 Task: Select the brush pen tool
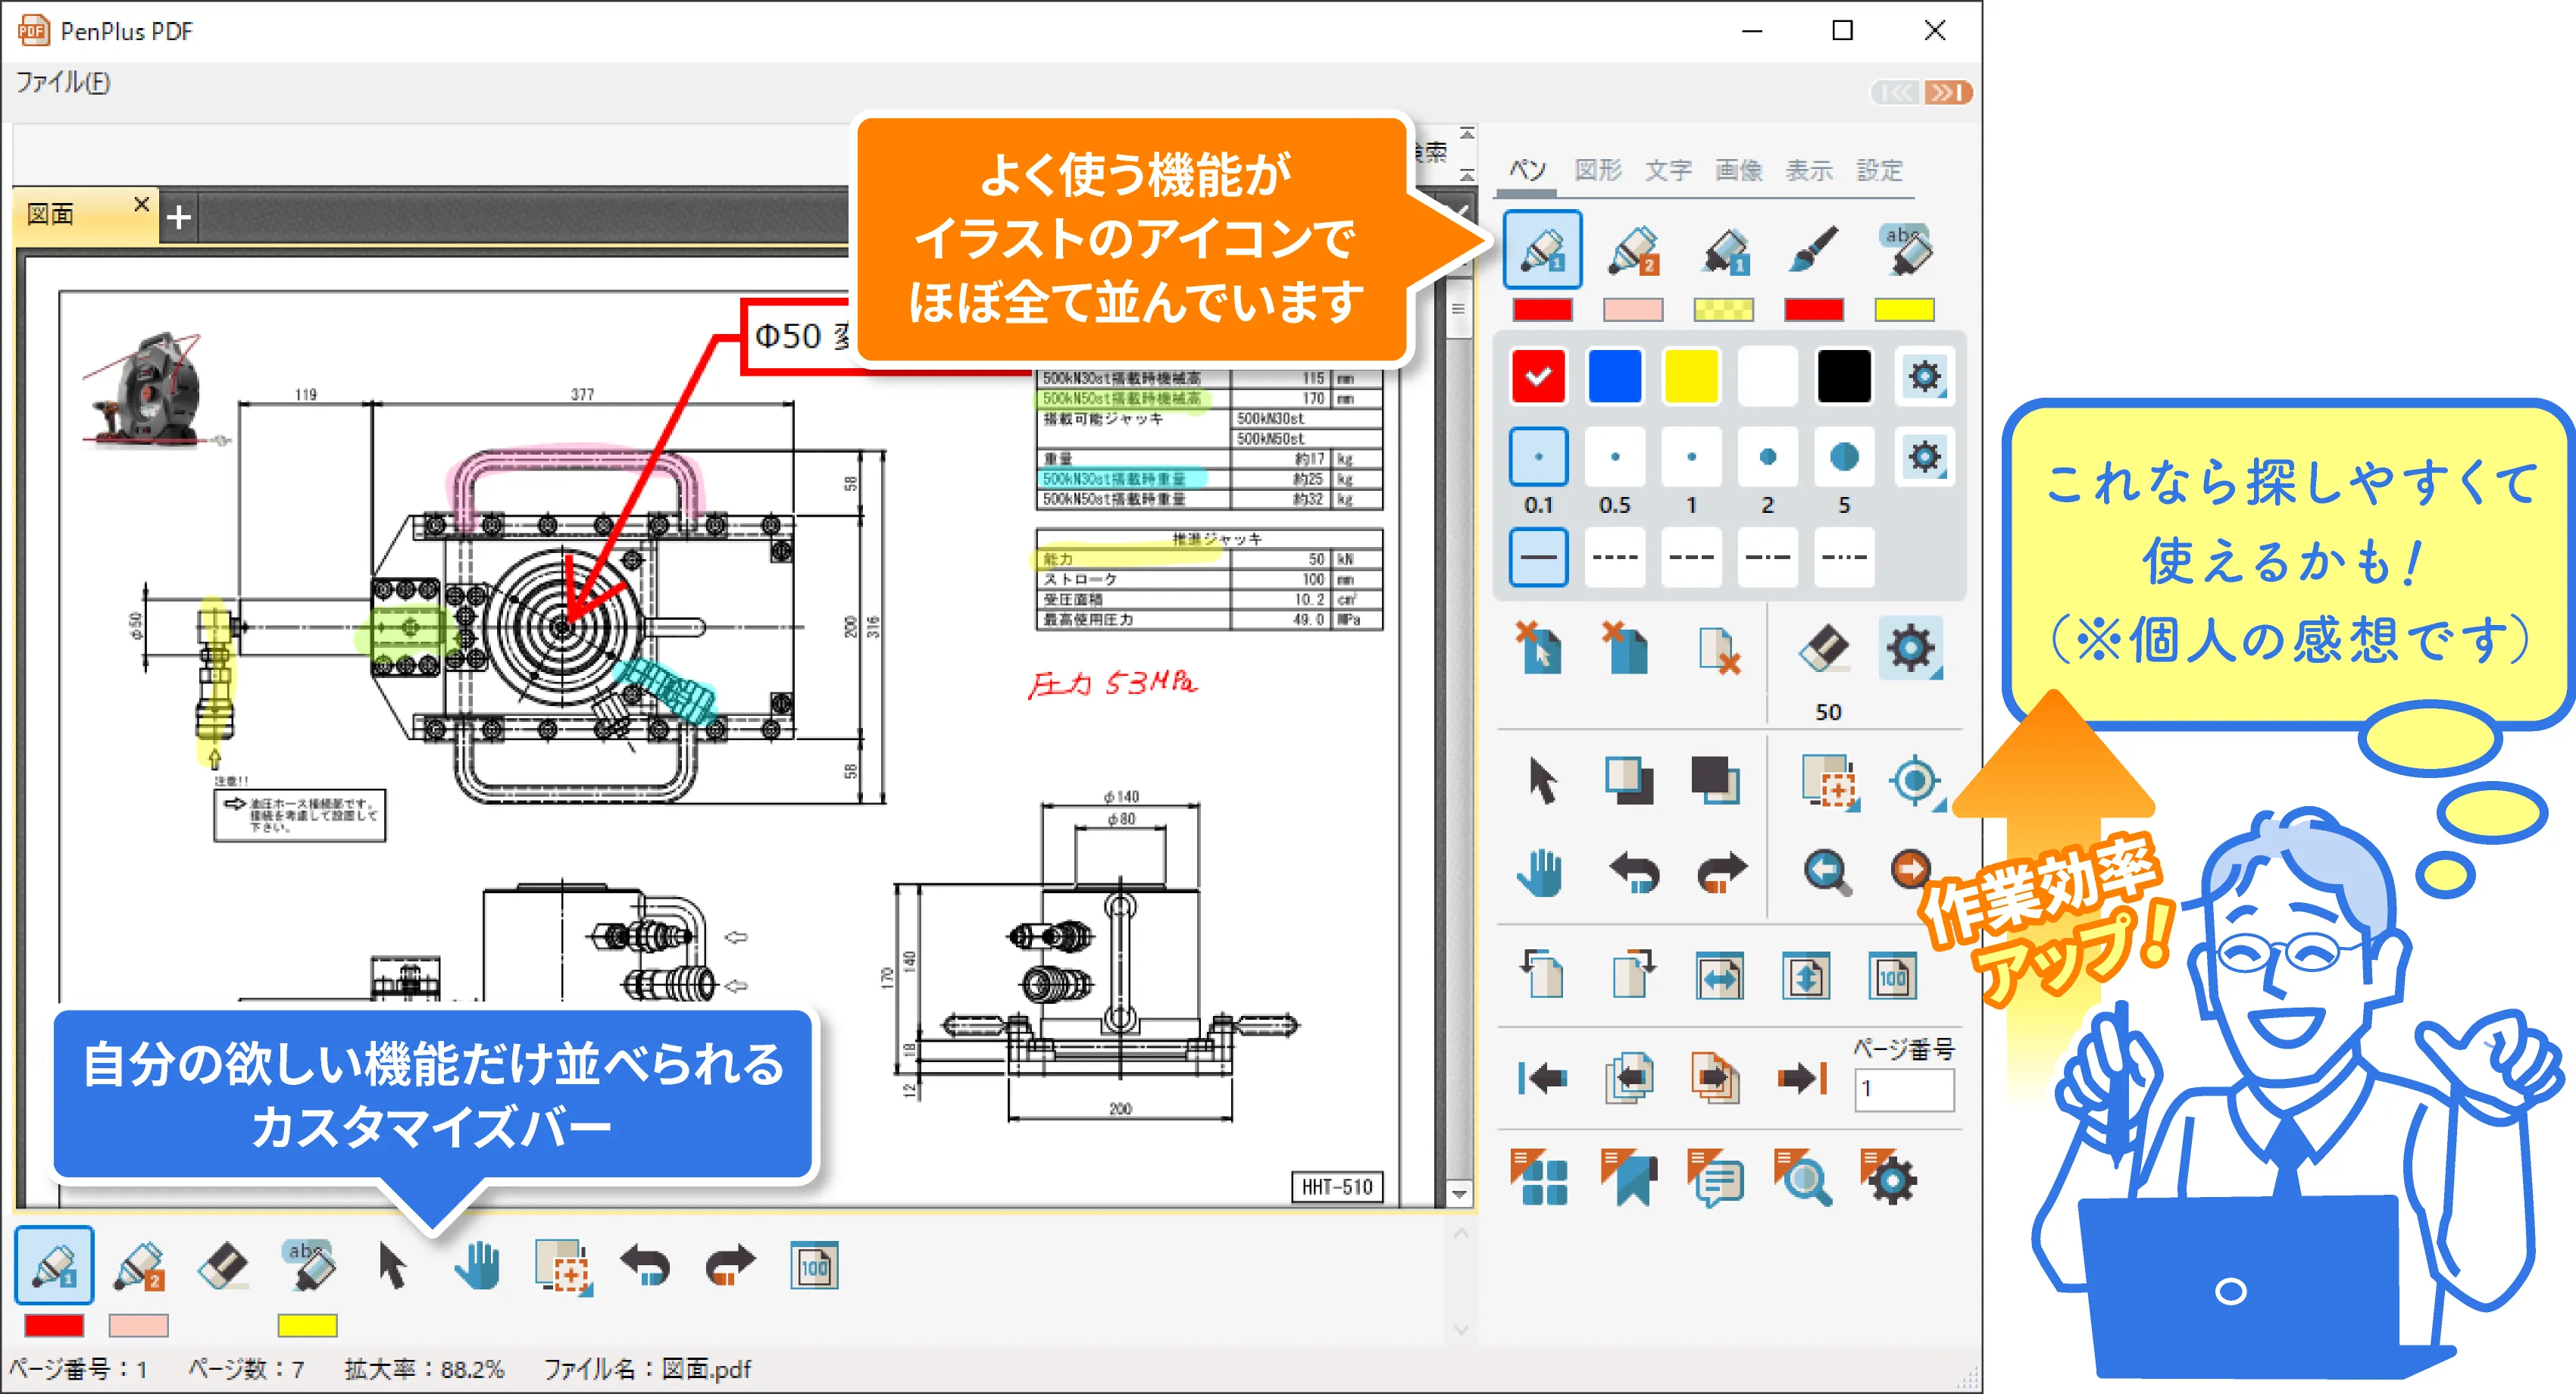pyautogui.click(x=1813, y=250)
